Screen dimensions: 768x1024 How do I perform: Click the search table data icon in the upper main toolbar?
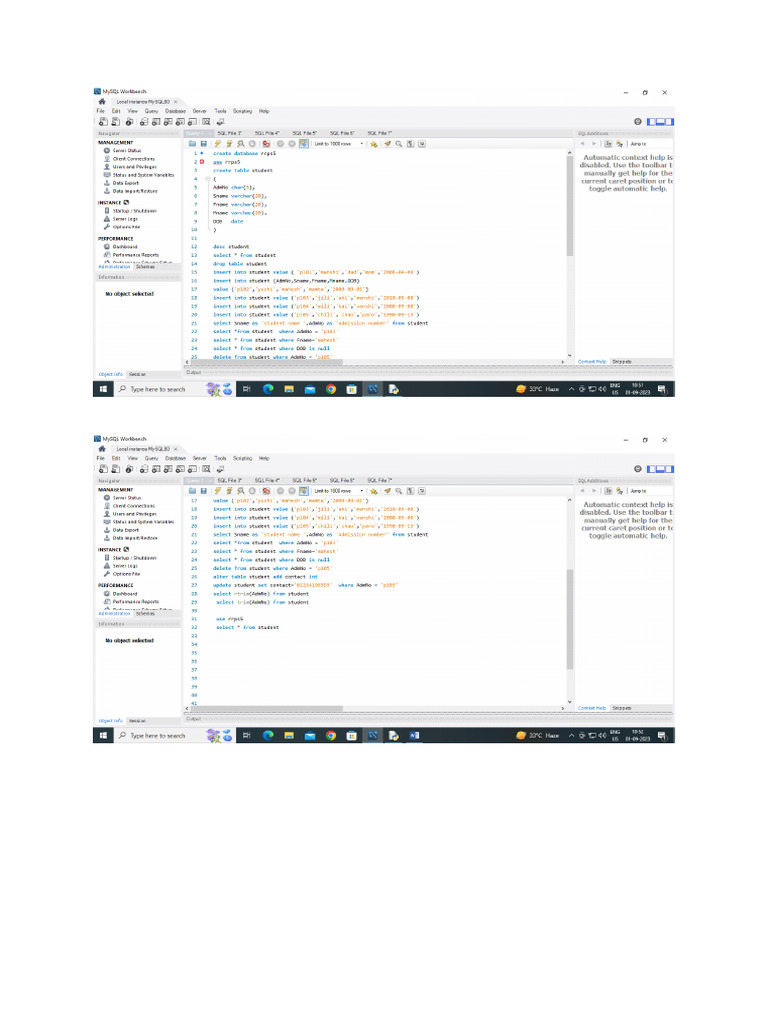[x=206, y=121]
